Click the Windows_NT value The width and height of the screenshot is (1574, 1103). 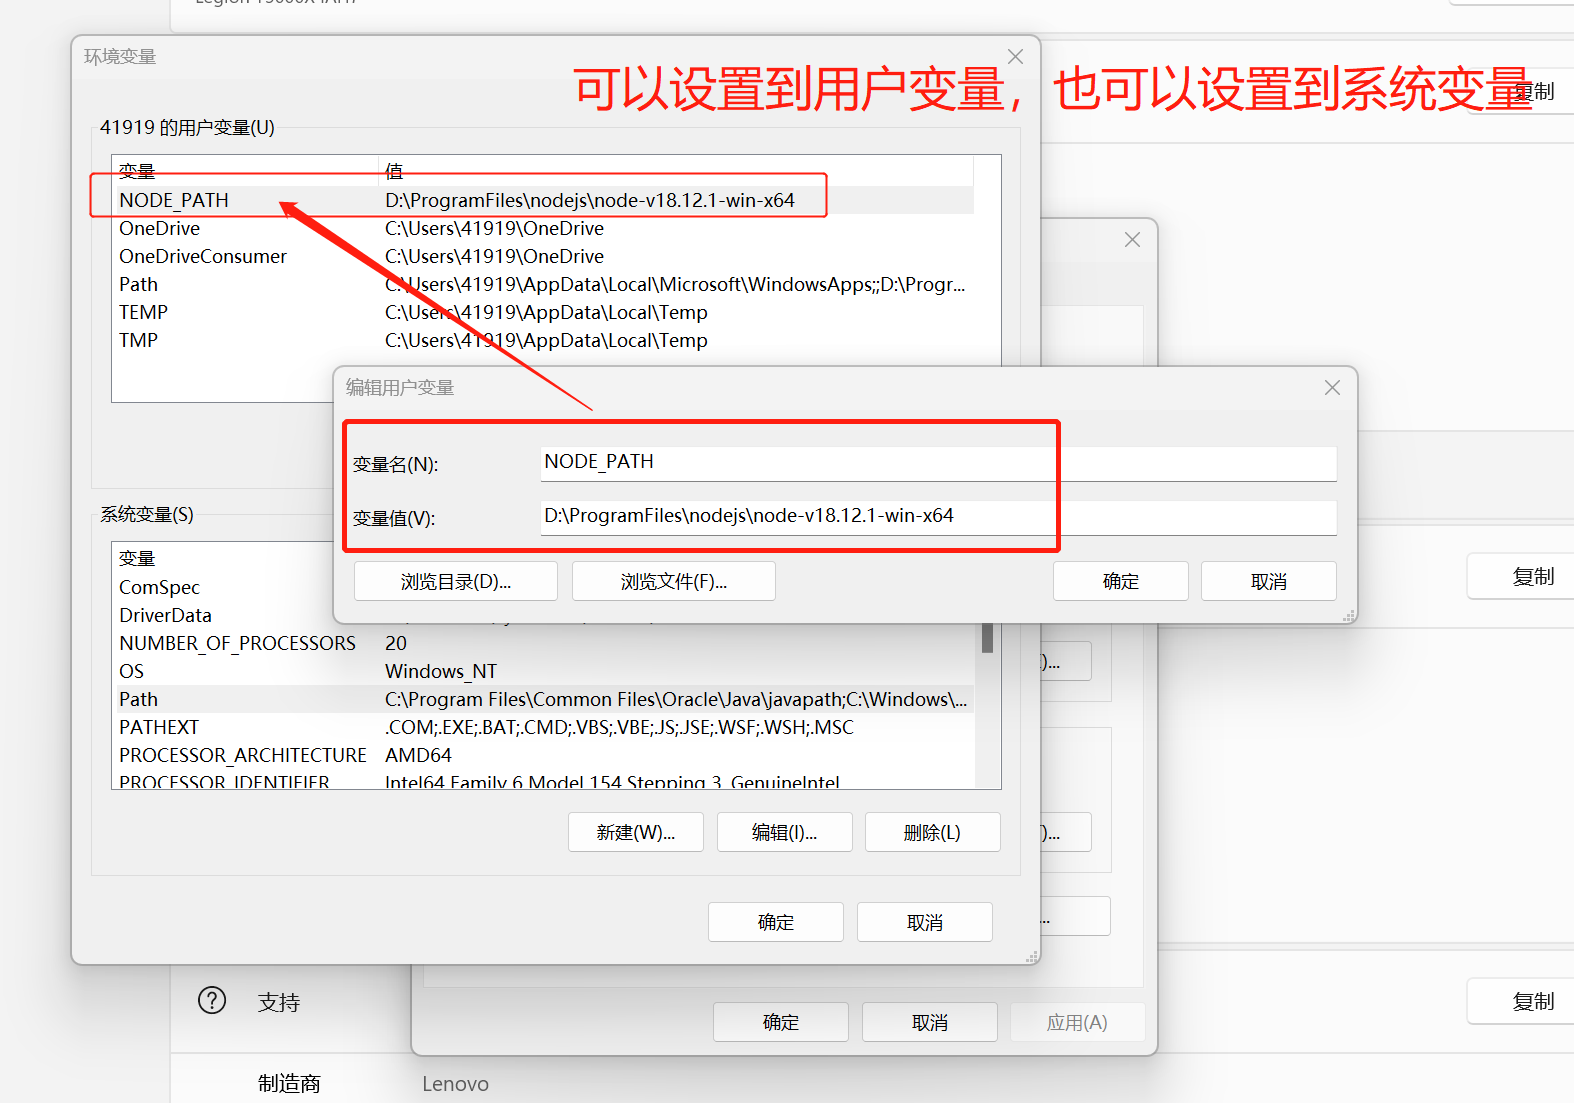(441, 671)
